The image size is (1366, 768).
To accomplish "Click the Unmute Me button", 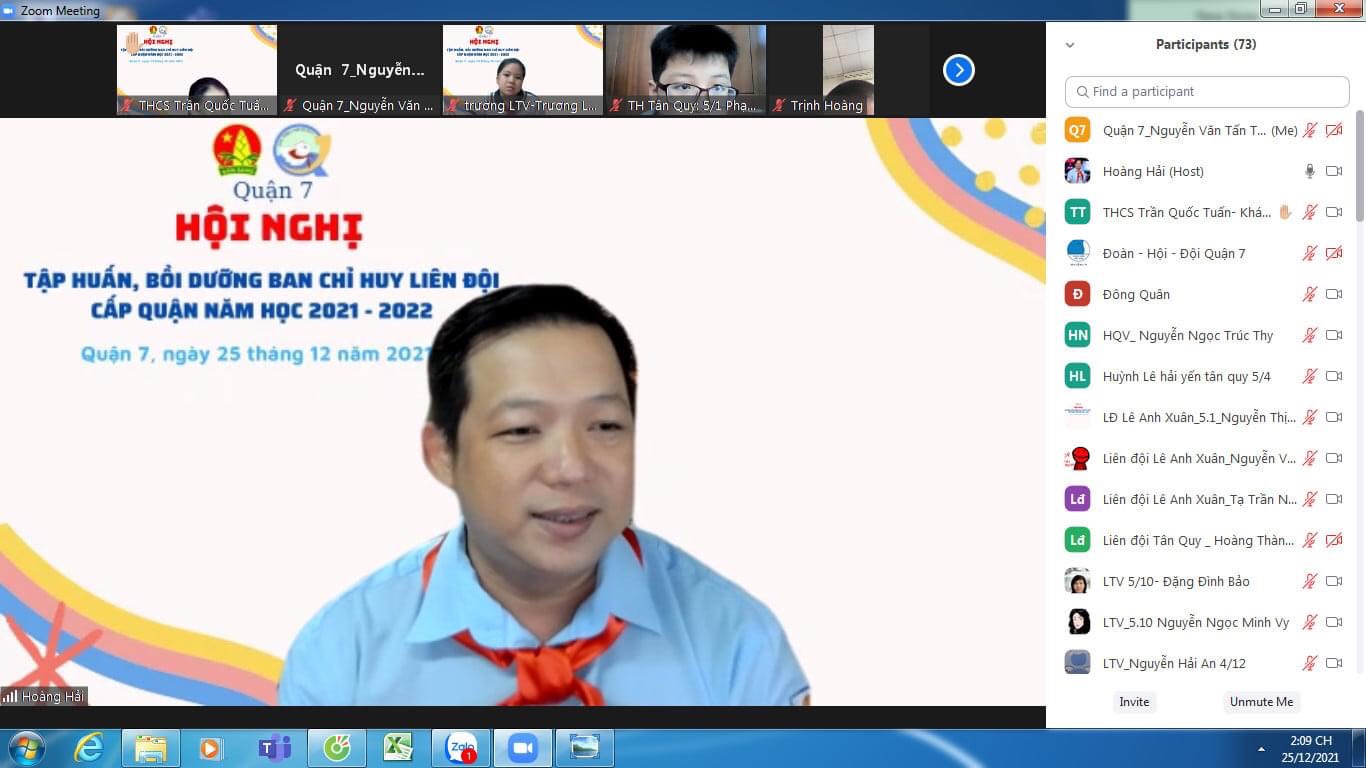I will click(x=1261, y=702).
